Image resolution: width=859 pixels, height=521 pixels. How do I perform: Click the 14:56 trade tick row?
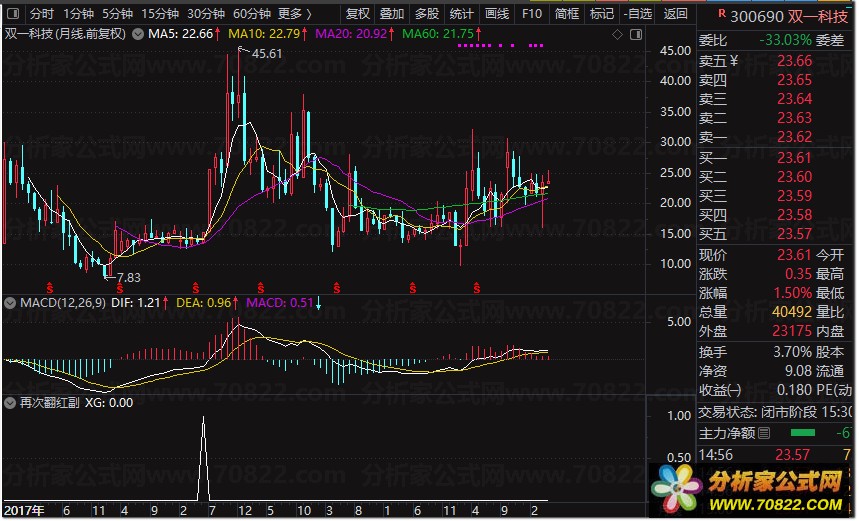pos(776,455)
